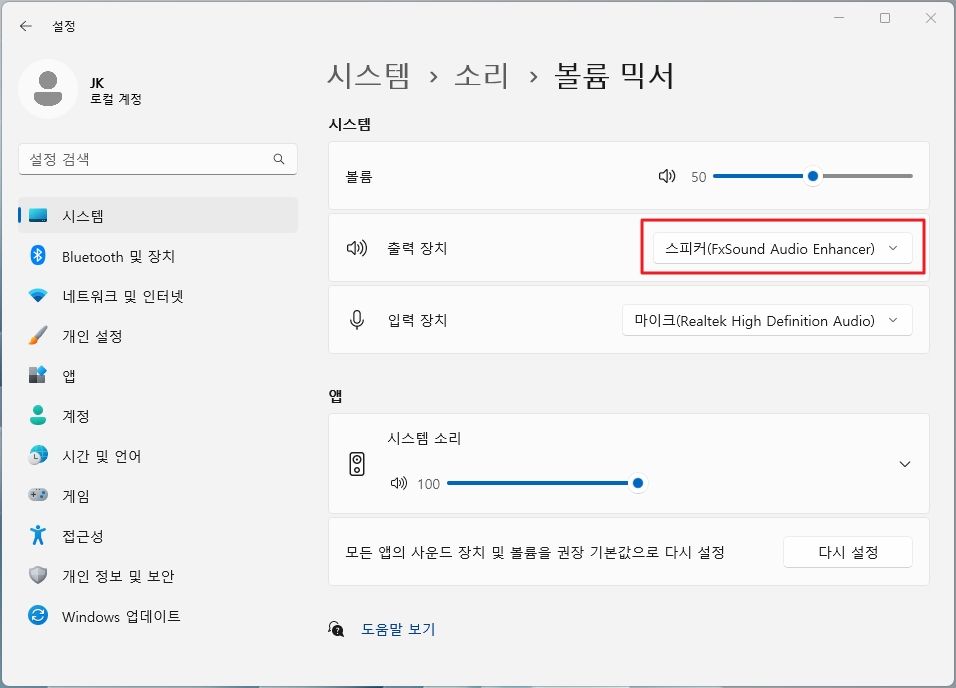956x688 pixels.
Task: Click the accessibility figure icon for 접근성
Action: coord(38,535)
